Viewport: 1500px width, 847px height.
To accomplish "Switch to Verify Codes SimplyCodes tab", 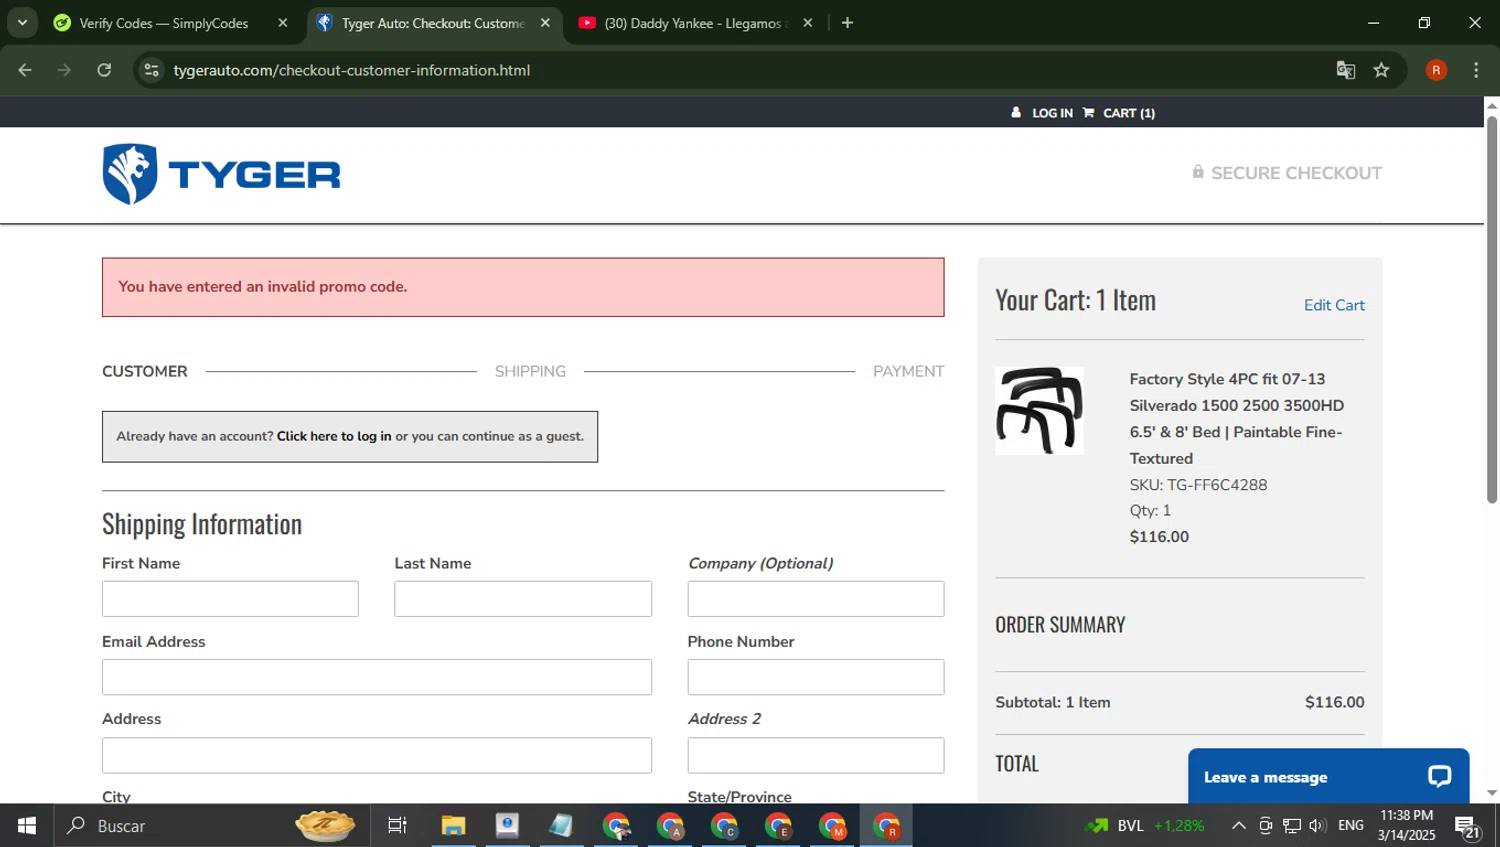I will coord(172,23).
